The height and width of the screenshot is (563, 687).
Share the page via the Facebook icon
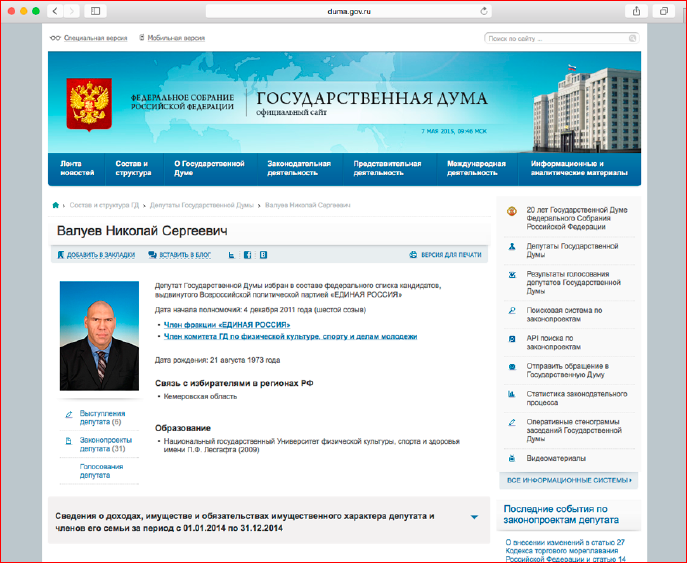(x=248, y=255)
